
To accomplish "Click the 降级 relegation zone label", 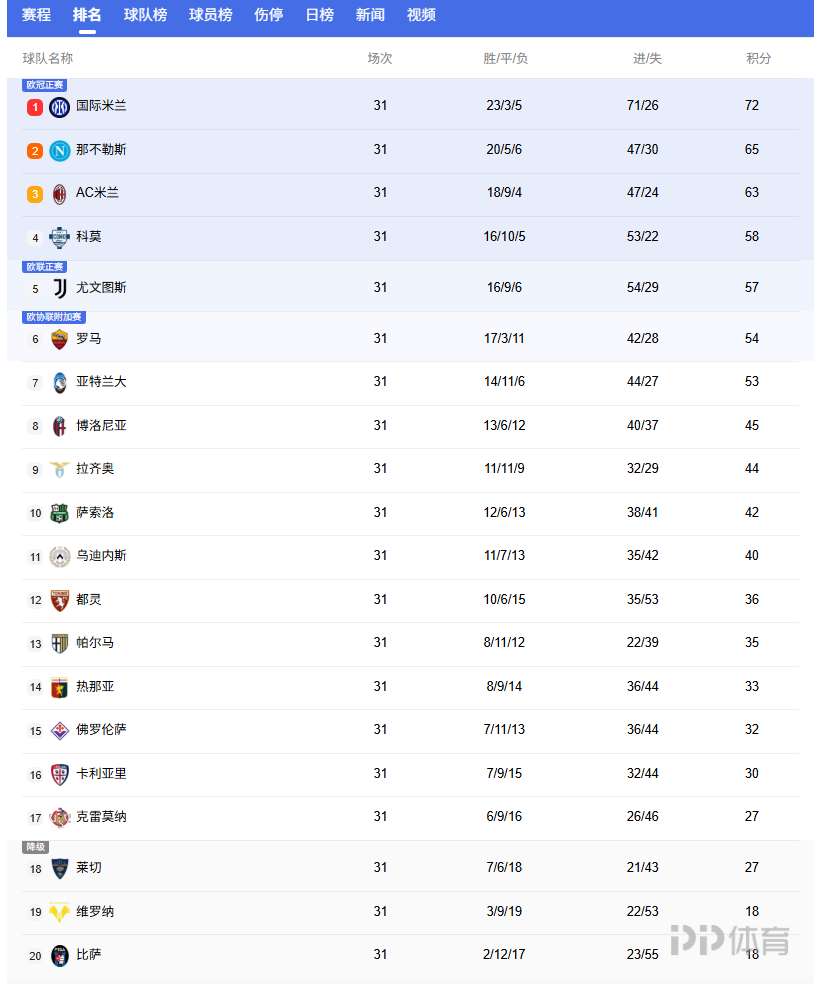I will tap(35, 847).
